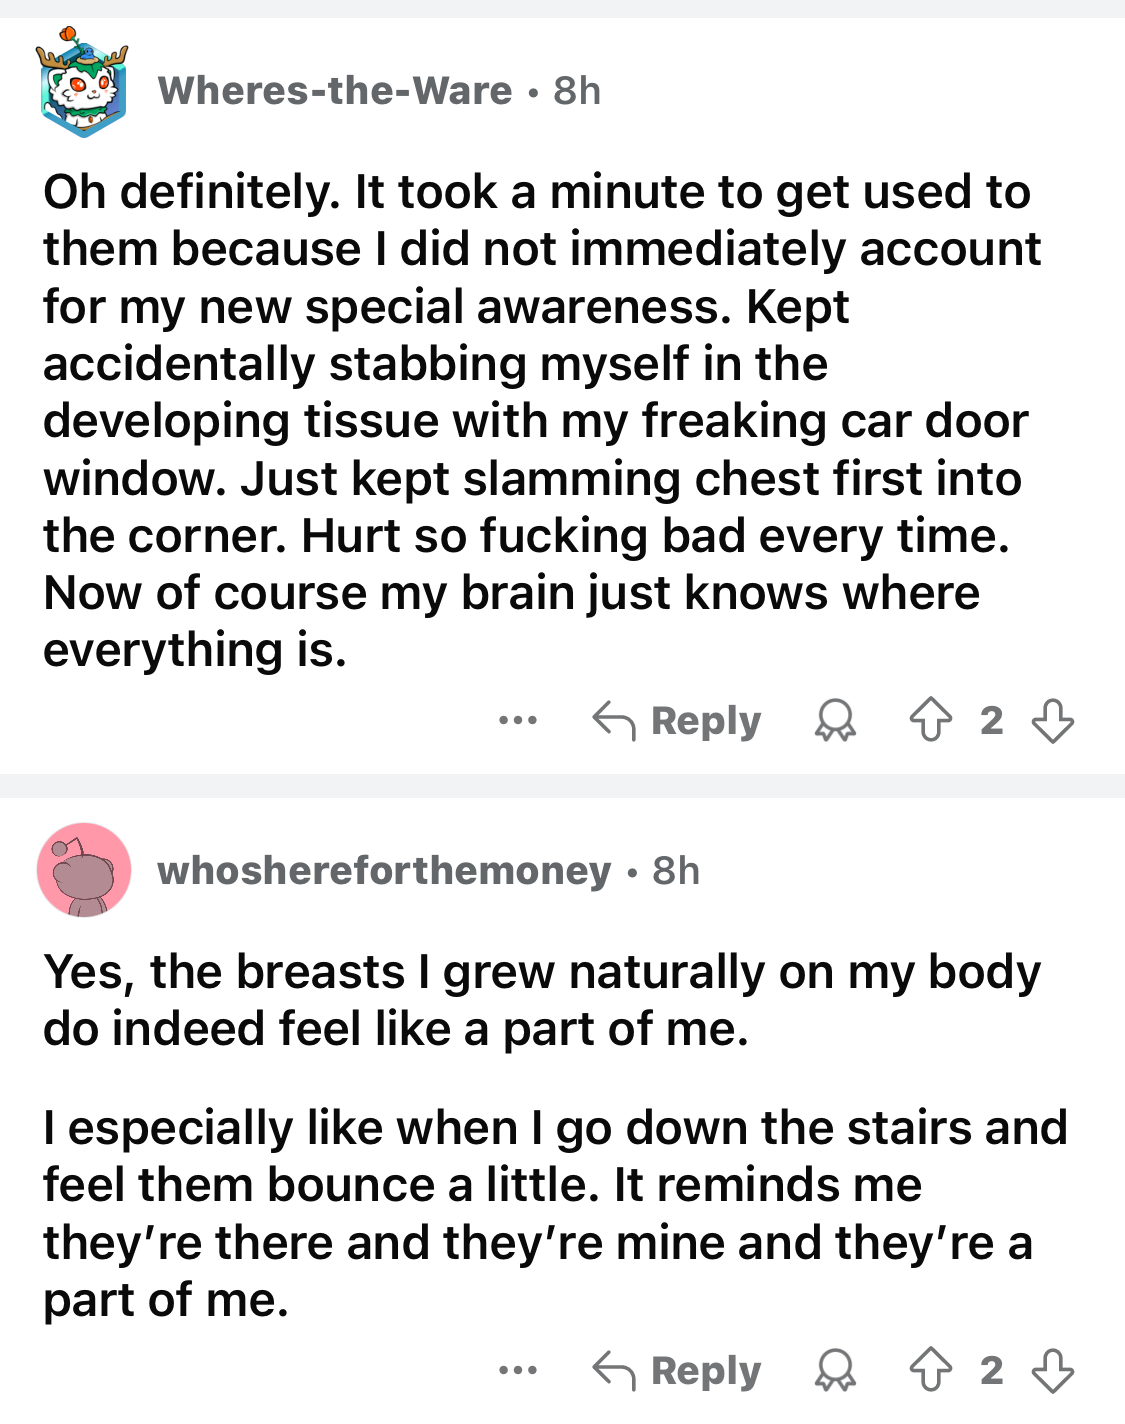Viewport: 1125px width, 1424px height.
Task: Collapse the comment starting "Oh definitely"
Action: pyautogui.click(x=540, y=420)
